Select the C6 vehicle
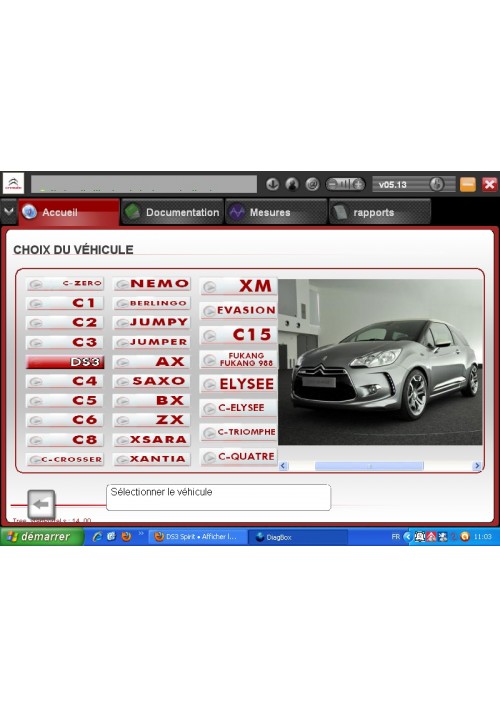 [65, 420]
